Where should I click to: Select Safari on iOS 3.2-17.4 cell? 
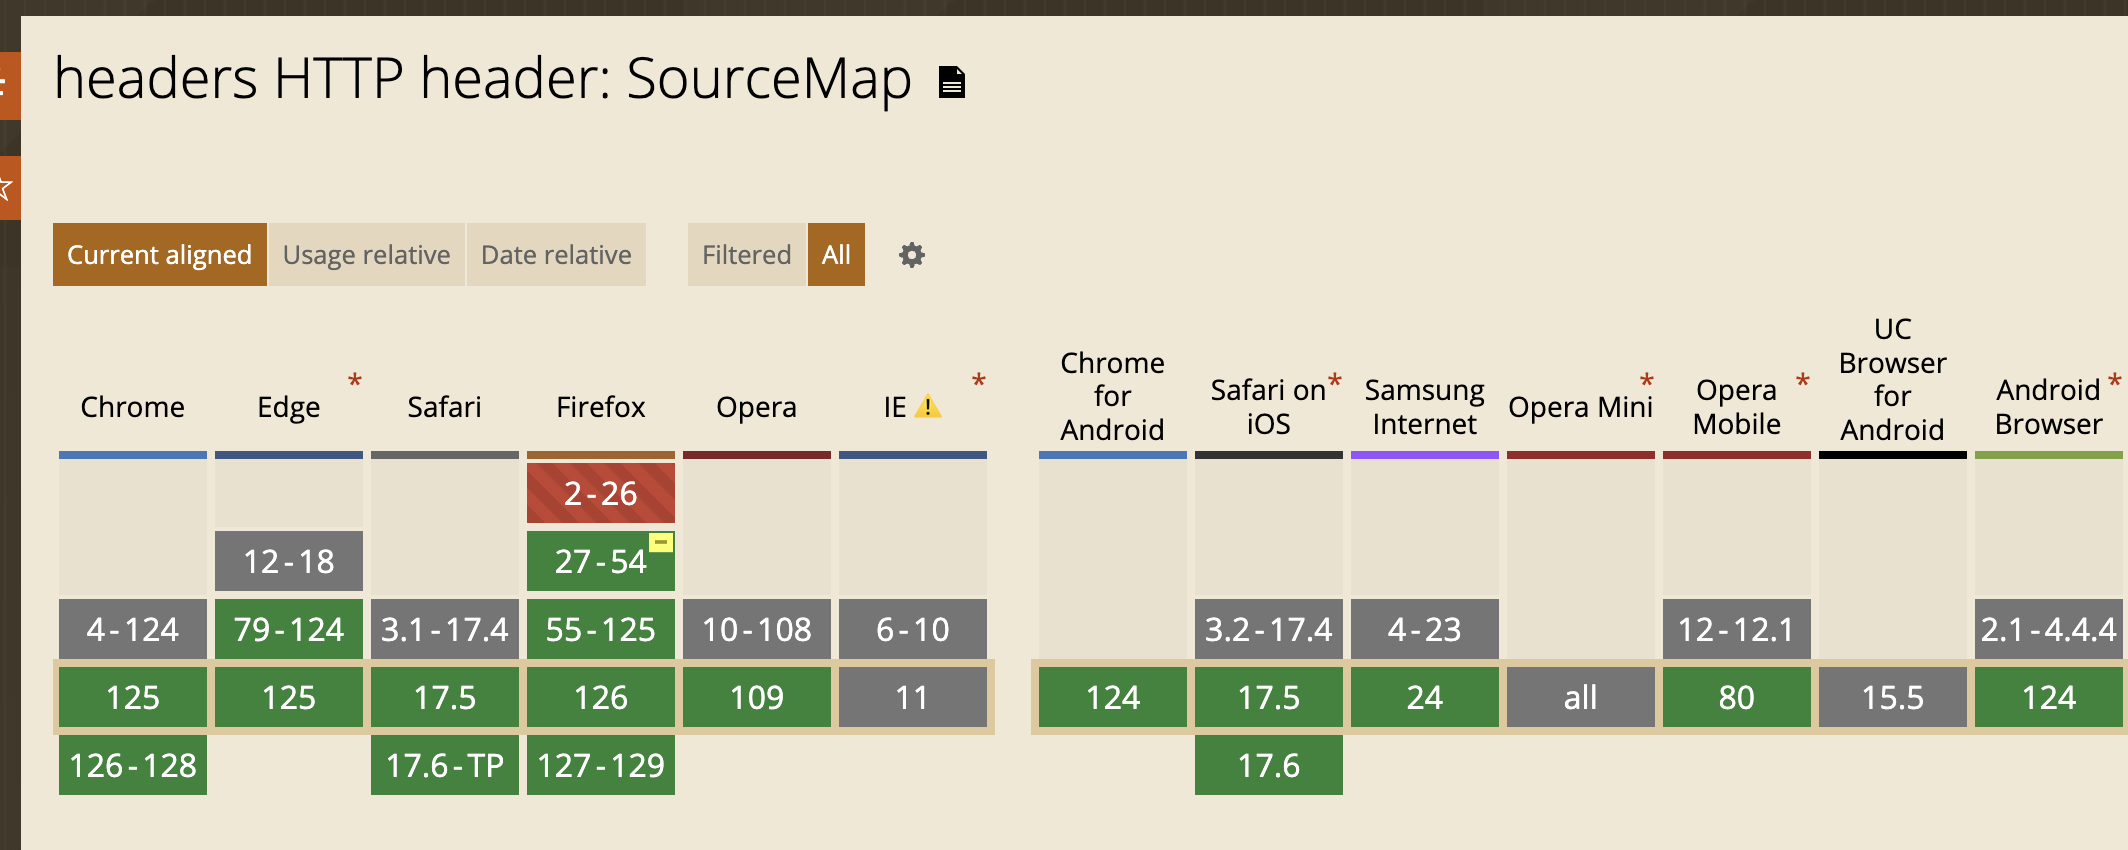pyautogui.click(x=1269, y=629)
